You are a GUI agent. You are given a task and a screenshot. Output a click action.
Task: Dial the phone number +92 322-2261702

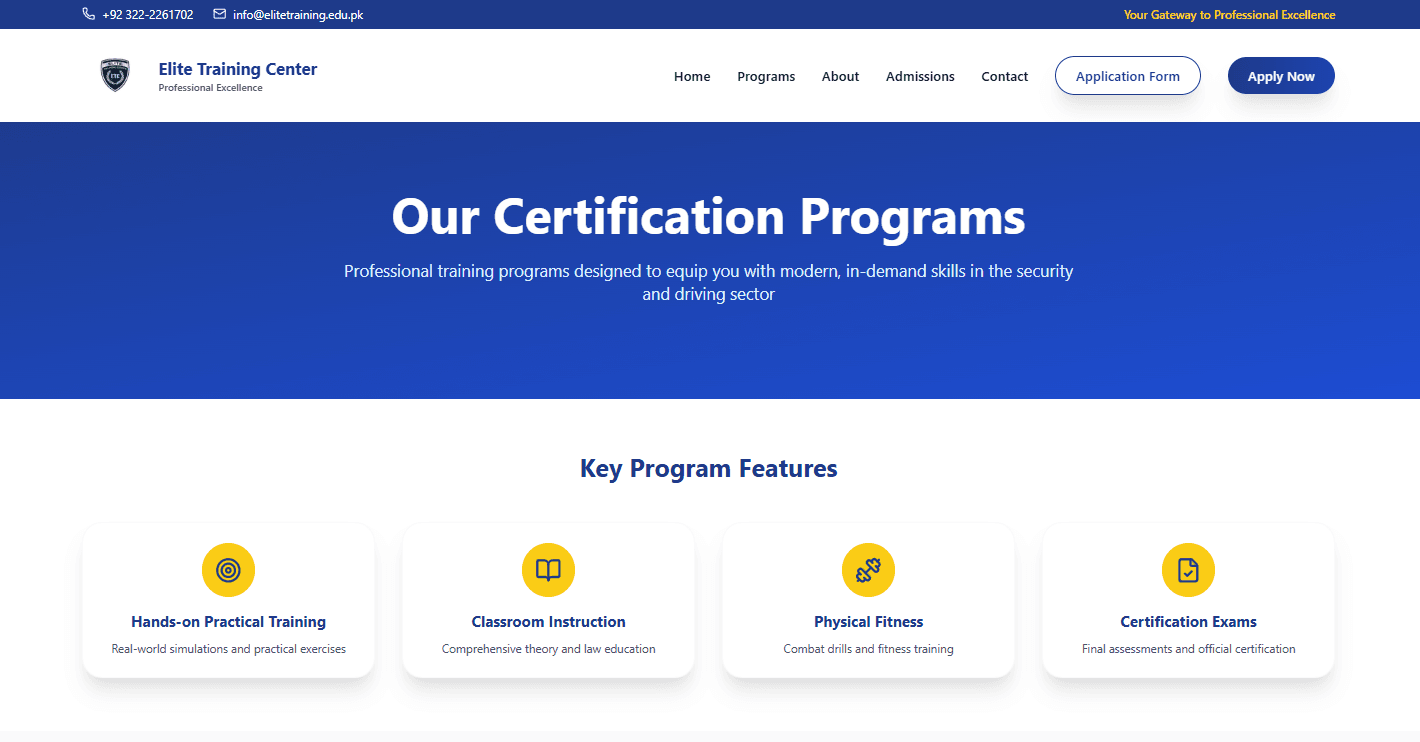pos(148,15)
